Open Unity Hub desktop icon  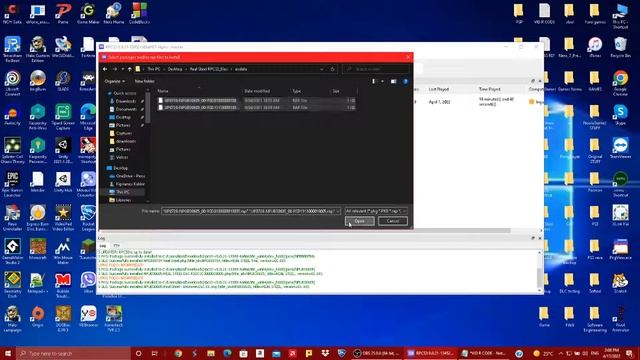click(63, 182)
